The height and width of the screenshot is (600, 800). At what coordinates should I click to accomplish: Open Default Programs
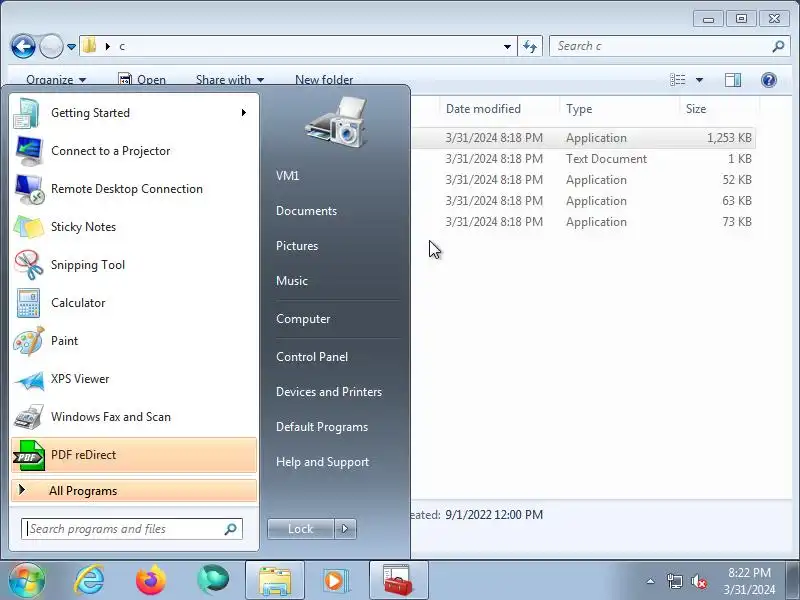[x=322, y=427]
